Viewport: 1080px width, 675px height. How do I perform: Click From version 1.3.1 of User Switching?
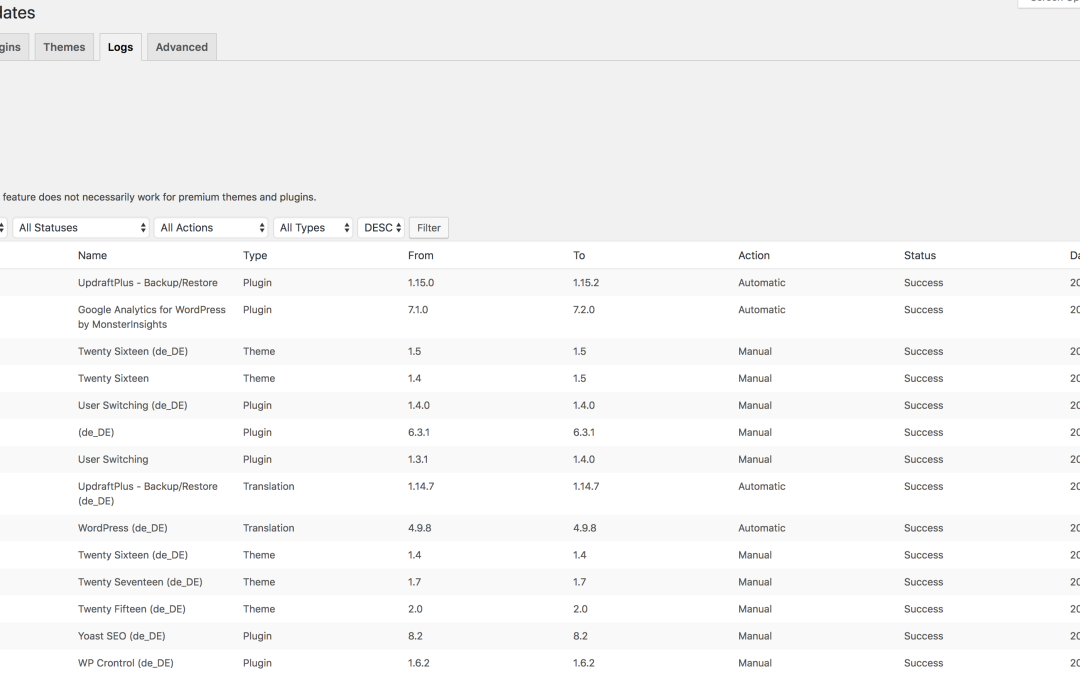coord(417,459)
